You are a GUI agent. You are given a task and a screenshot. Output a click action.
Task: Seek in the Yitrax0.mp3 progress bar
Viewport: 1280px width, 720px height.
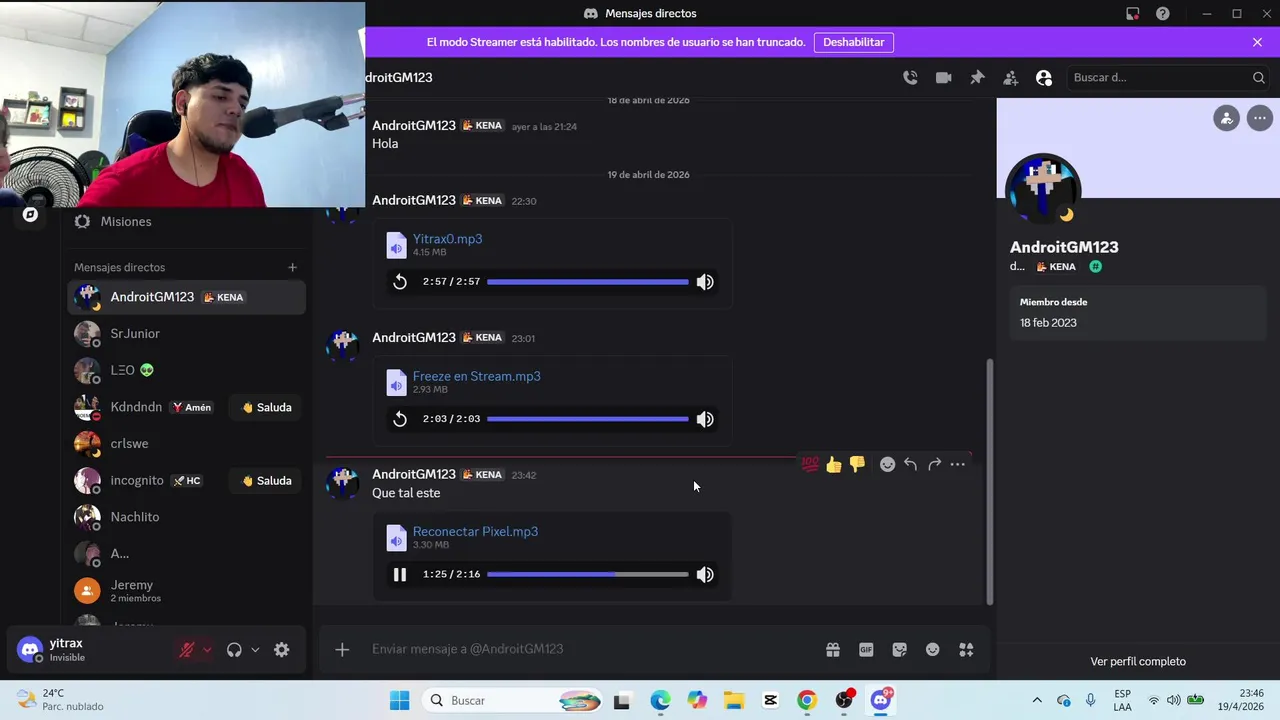(x=587, y=282)
